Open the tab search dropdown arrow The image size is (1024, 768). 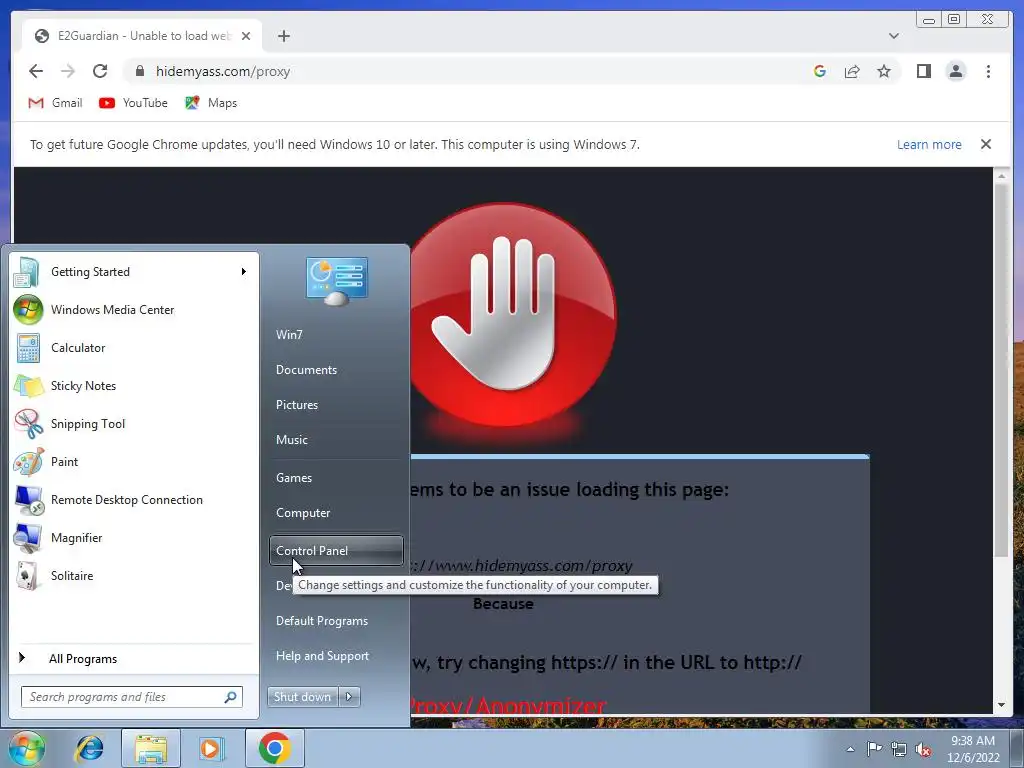(893, 36)
